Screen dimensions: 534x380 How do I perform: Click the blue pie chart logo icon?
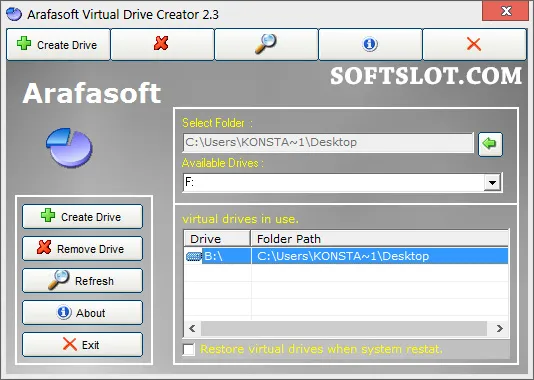(69, 147)
